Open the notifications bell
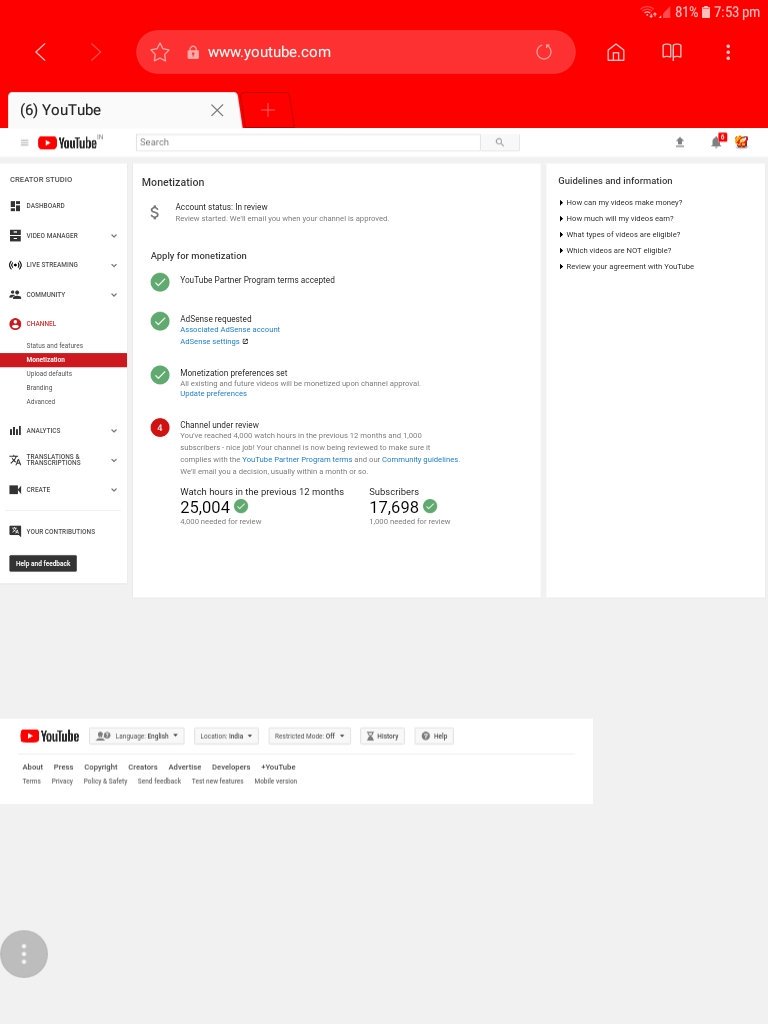Screen dimensions: 768x1024 tap(716, 142)
